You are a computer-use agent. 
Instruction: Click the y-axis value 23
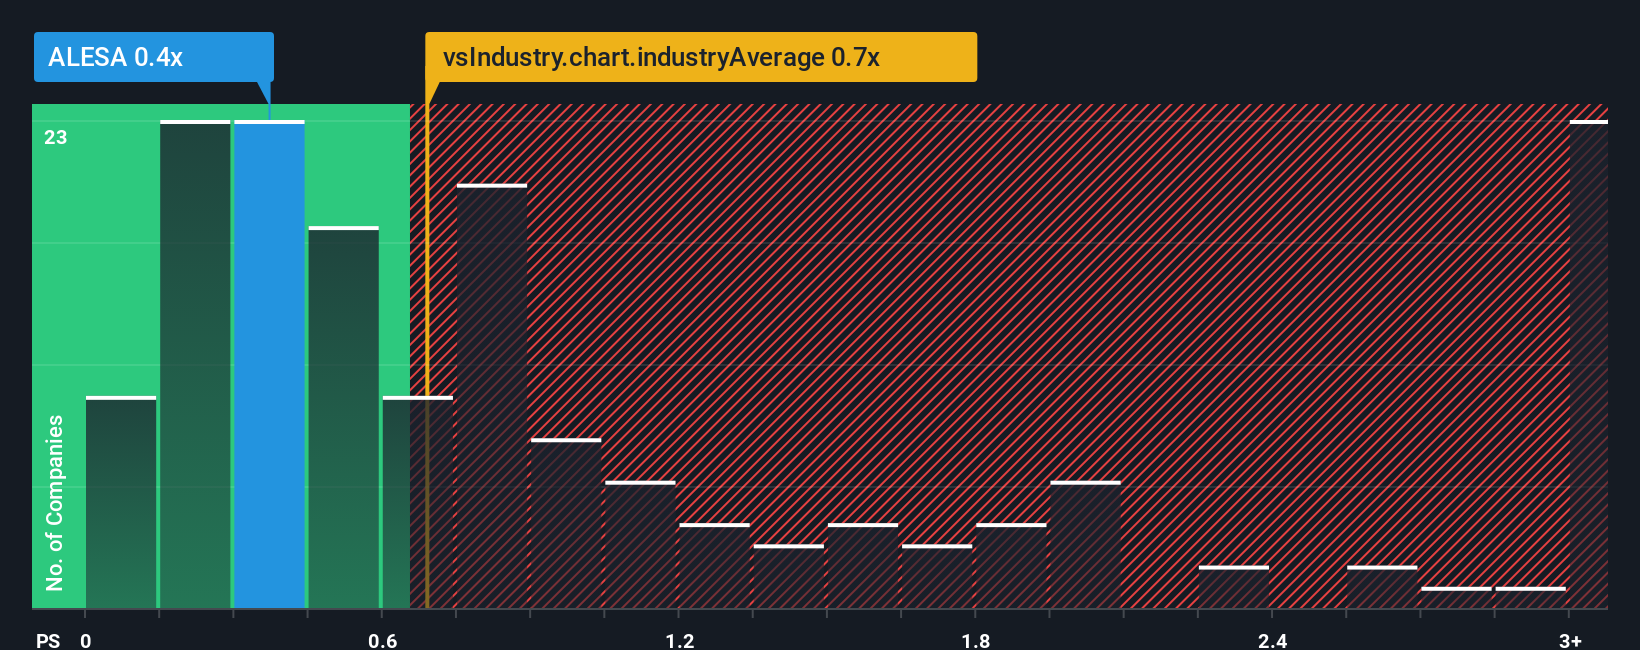(x=56, y=137)
